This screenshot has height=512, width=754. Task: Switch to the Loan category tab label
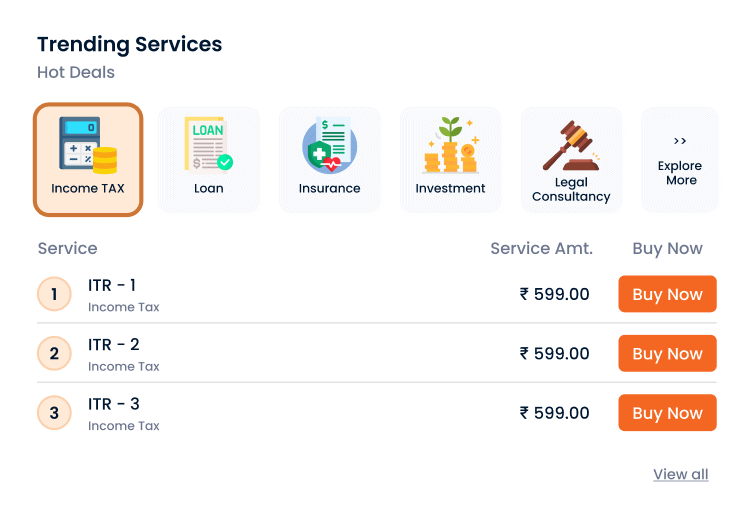pos(209,188)
